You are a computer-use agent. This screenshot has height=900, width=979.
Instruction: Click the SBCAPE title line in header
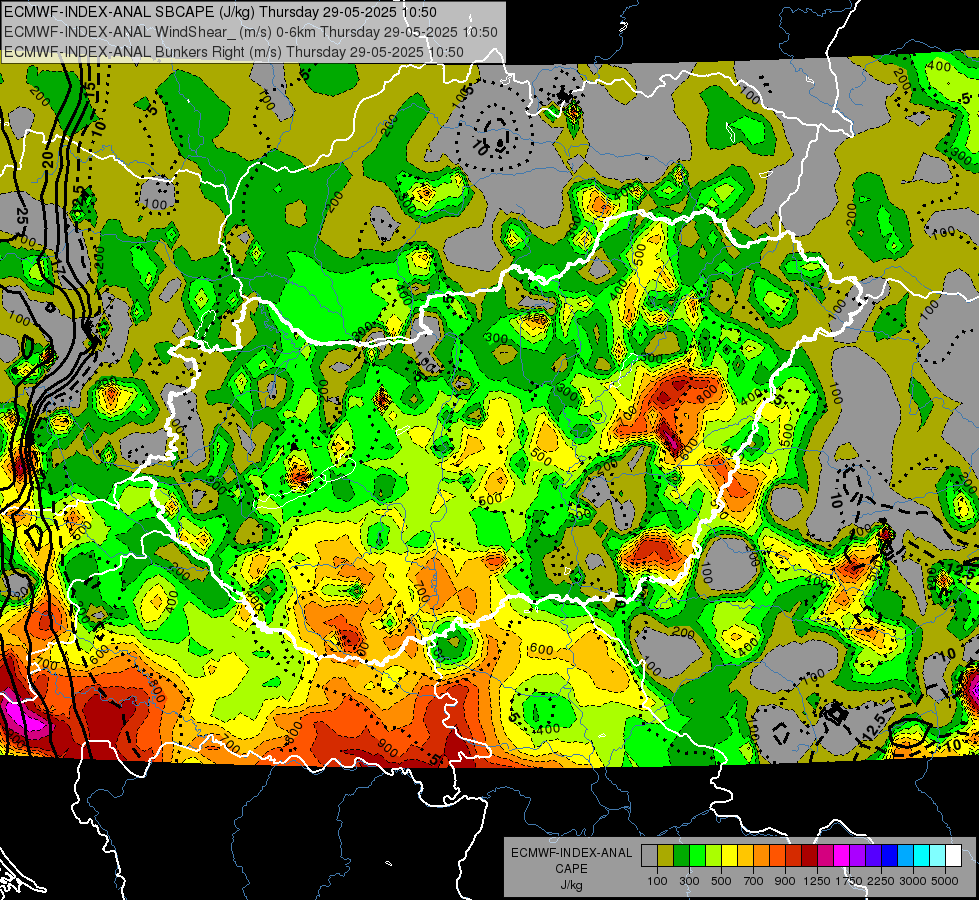coord(220,12)
